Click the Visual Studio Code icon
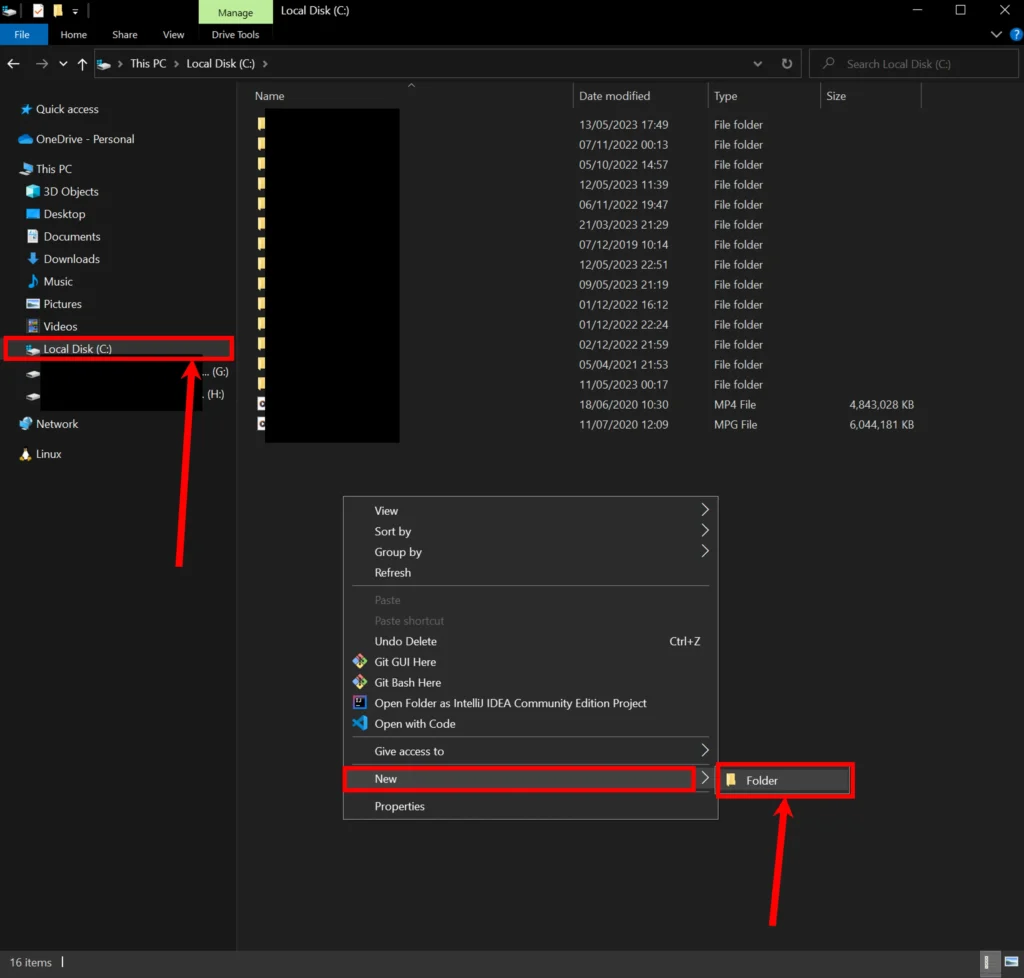The height and width of the screenshot is (978, 1024). click(360, 724)
